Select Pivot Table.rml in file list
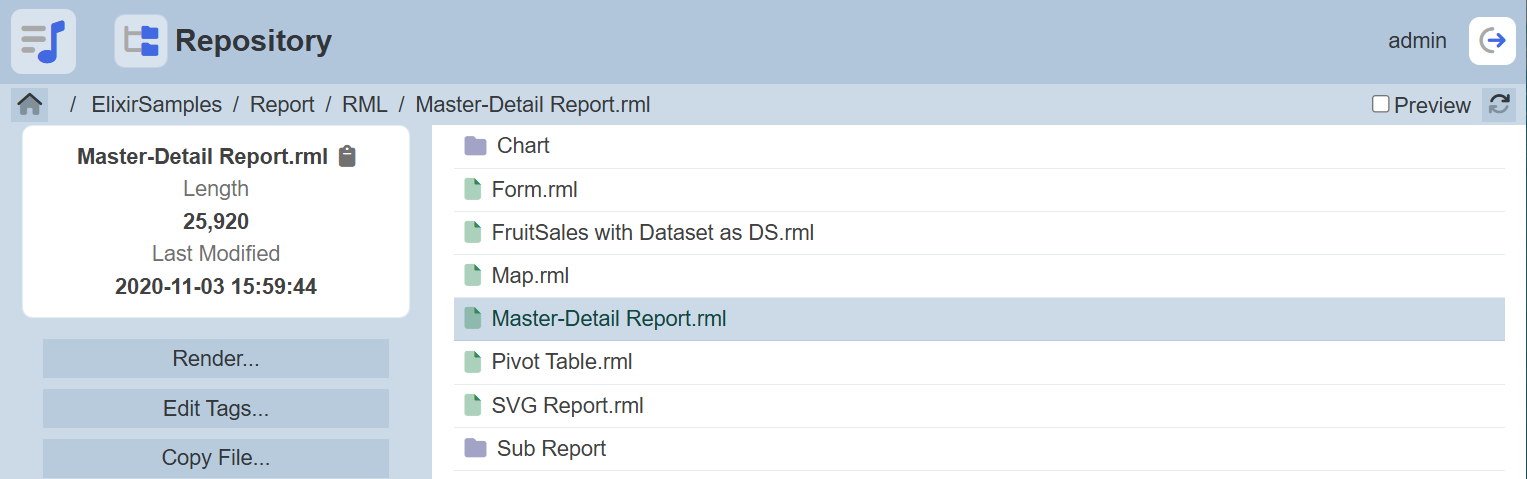Viewport: 1527px width, 479px height. click(562, 362)
